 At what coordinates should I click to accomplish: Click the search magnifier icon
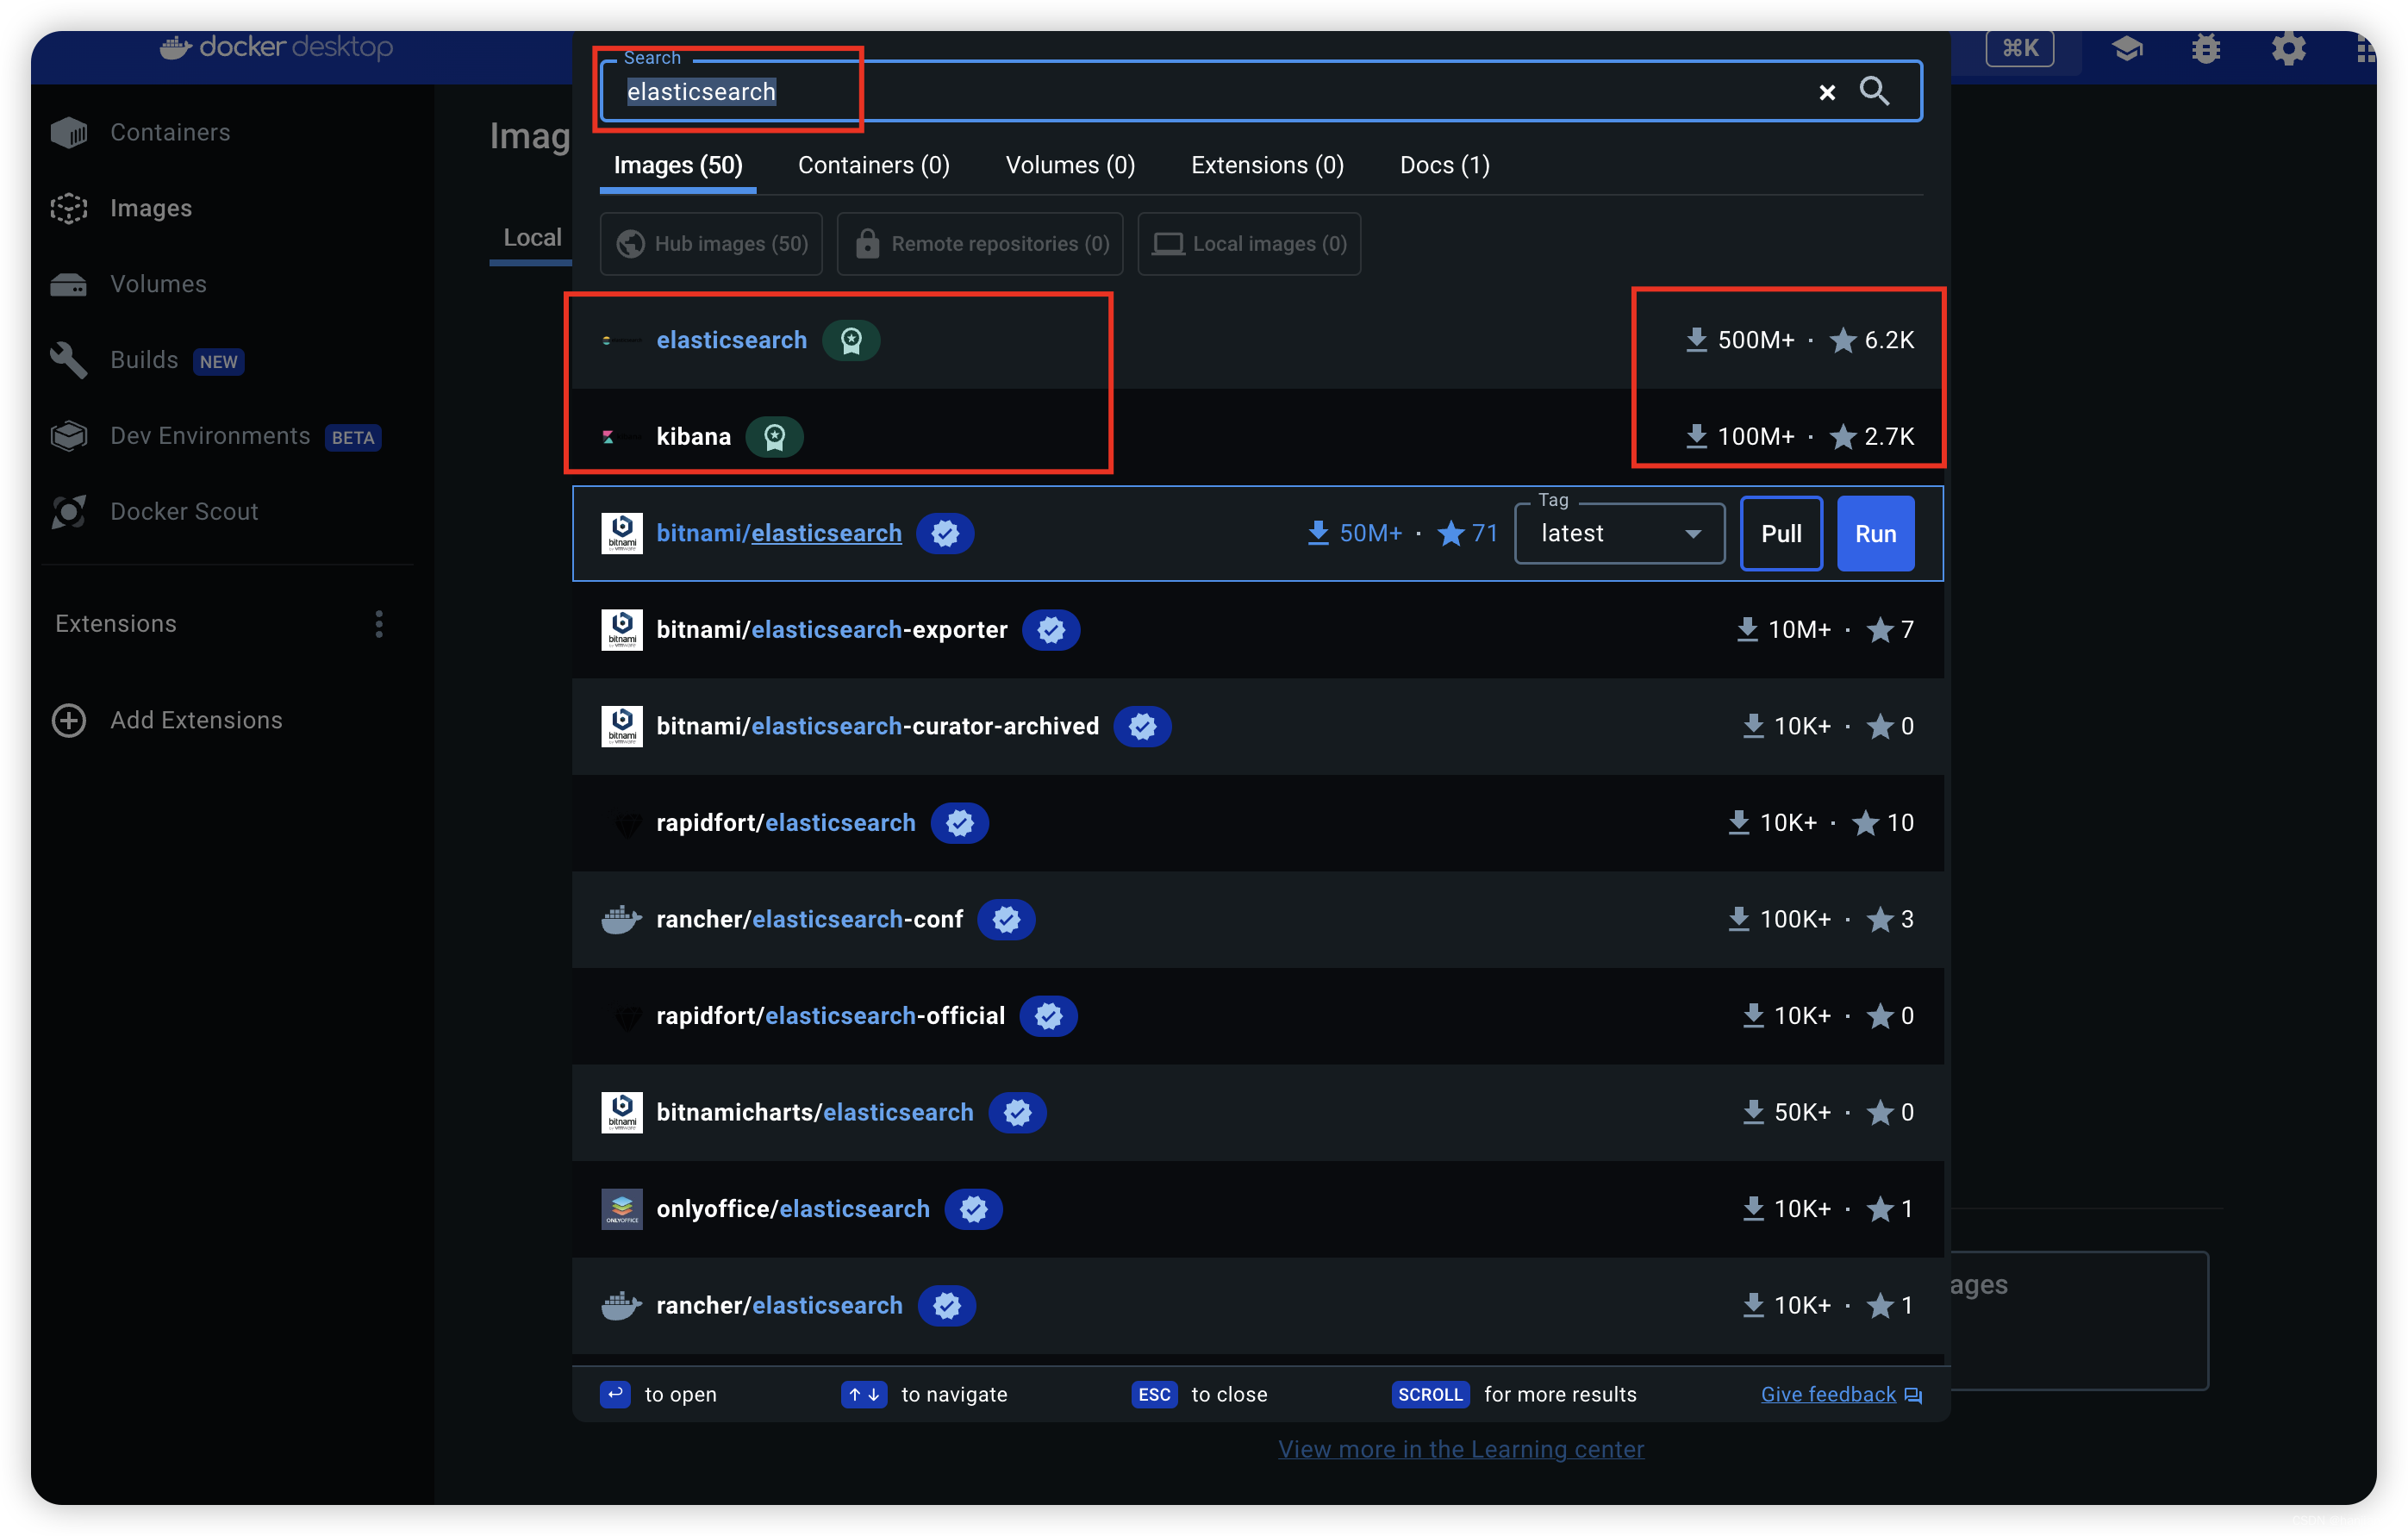[1873, 90]
